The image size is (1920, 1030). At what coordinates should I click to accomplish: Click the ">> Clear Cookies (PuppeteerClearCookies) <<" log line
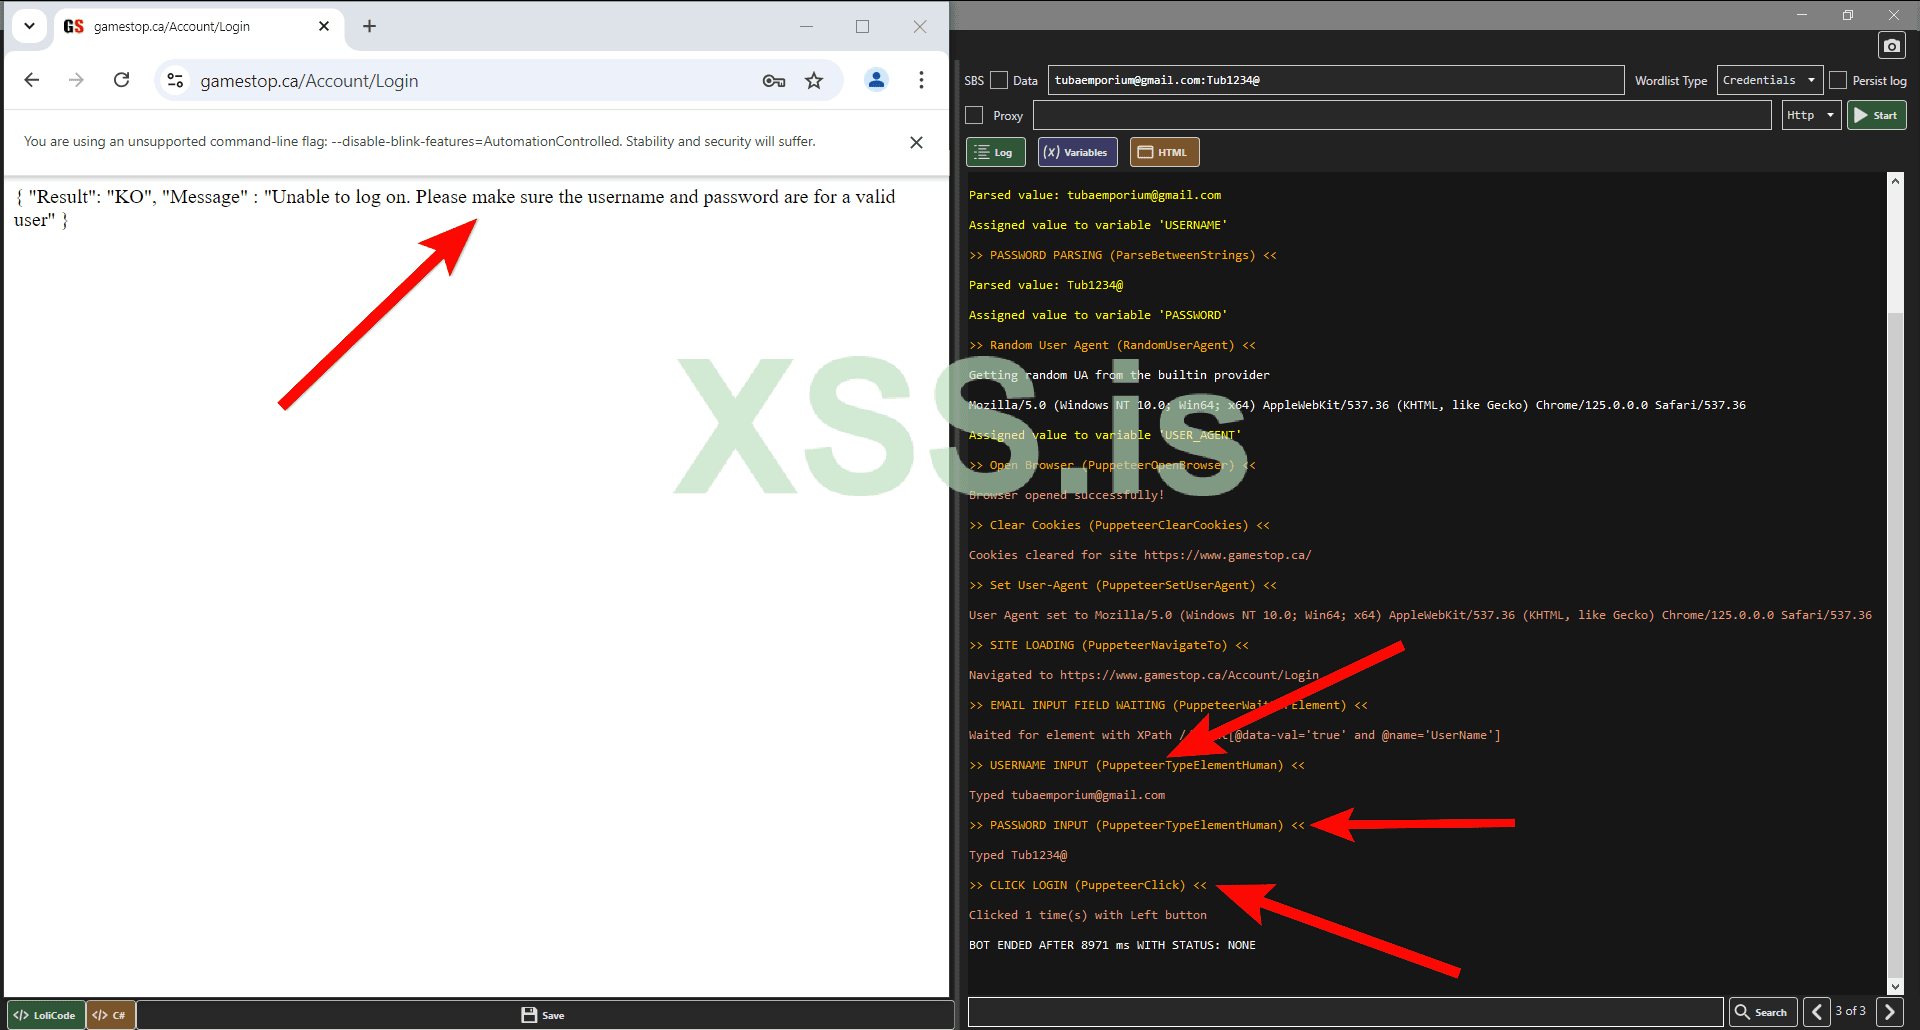(1119, 525)
